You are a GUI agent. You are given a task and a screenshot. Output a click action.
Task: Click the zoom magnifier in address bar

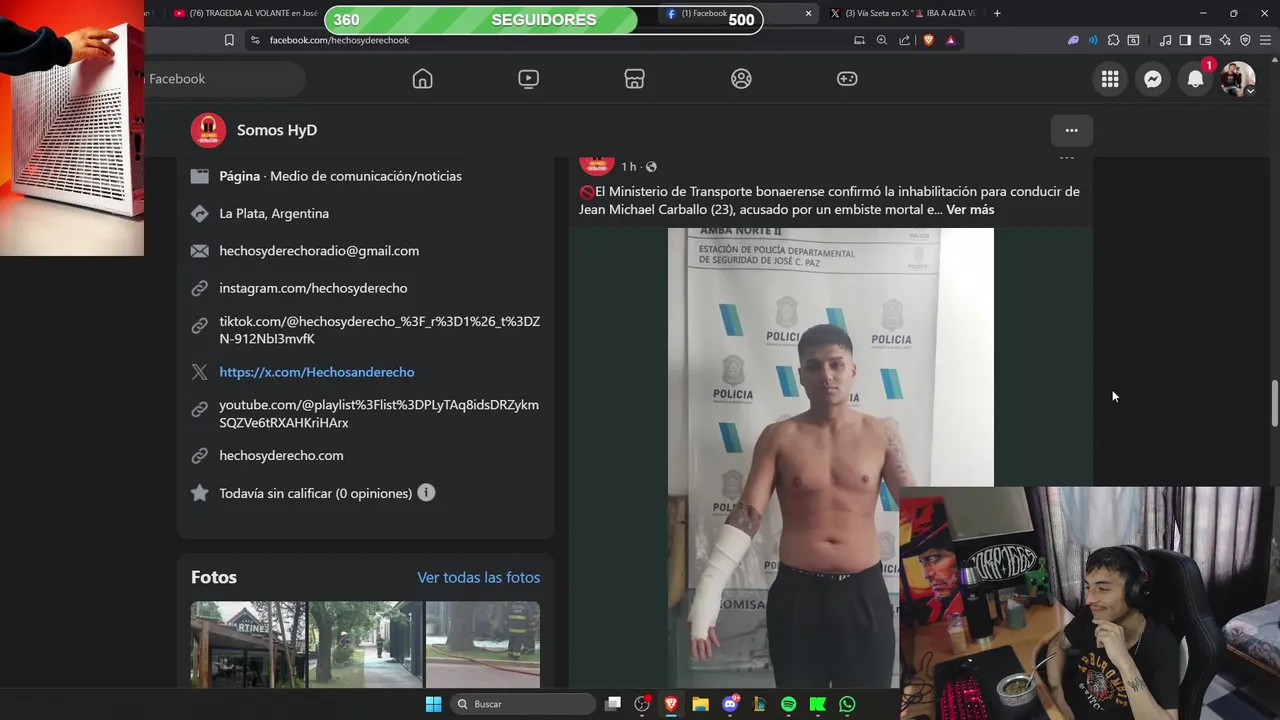coord(881,40)
